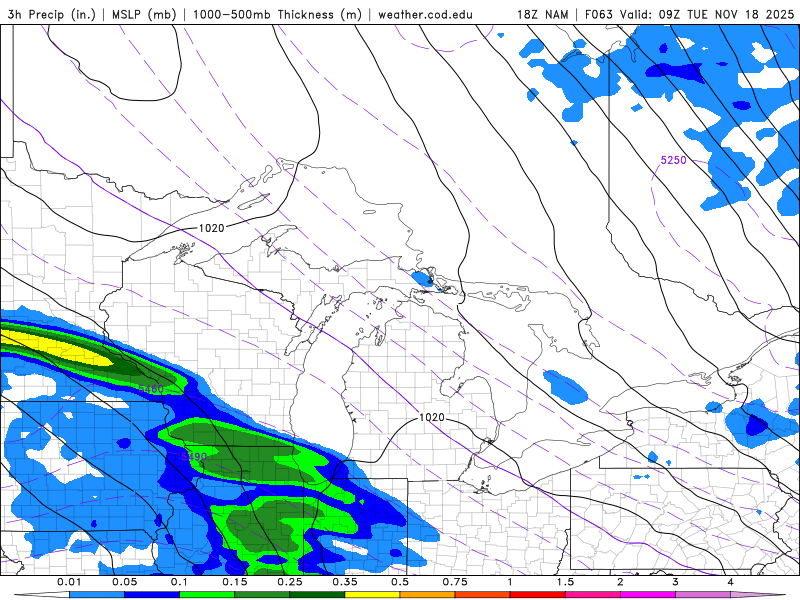Click the 'Valid: 09Z TUE NOV 18 2025' text

coord(707,14)
